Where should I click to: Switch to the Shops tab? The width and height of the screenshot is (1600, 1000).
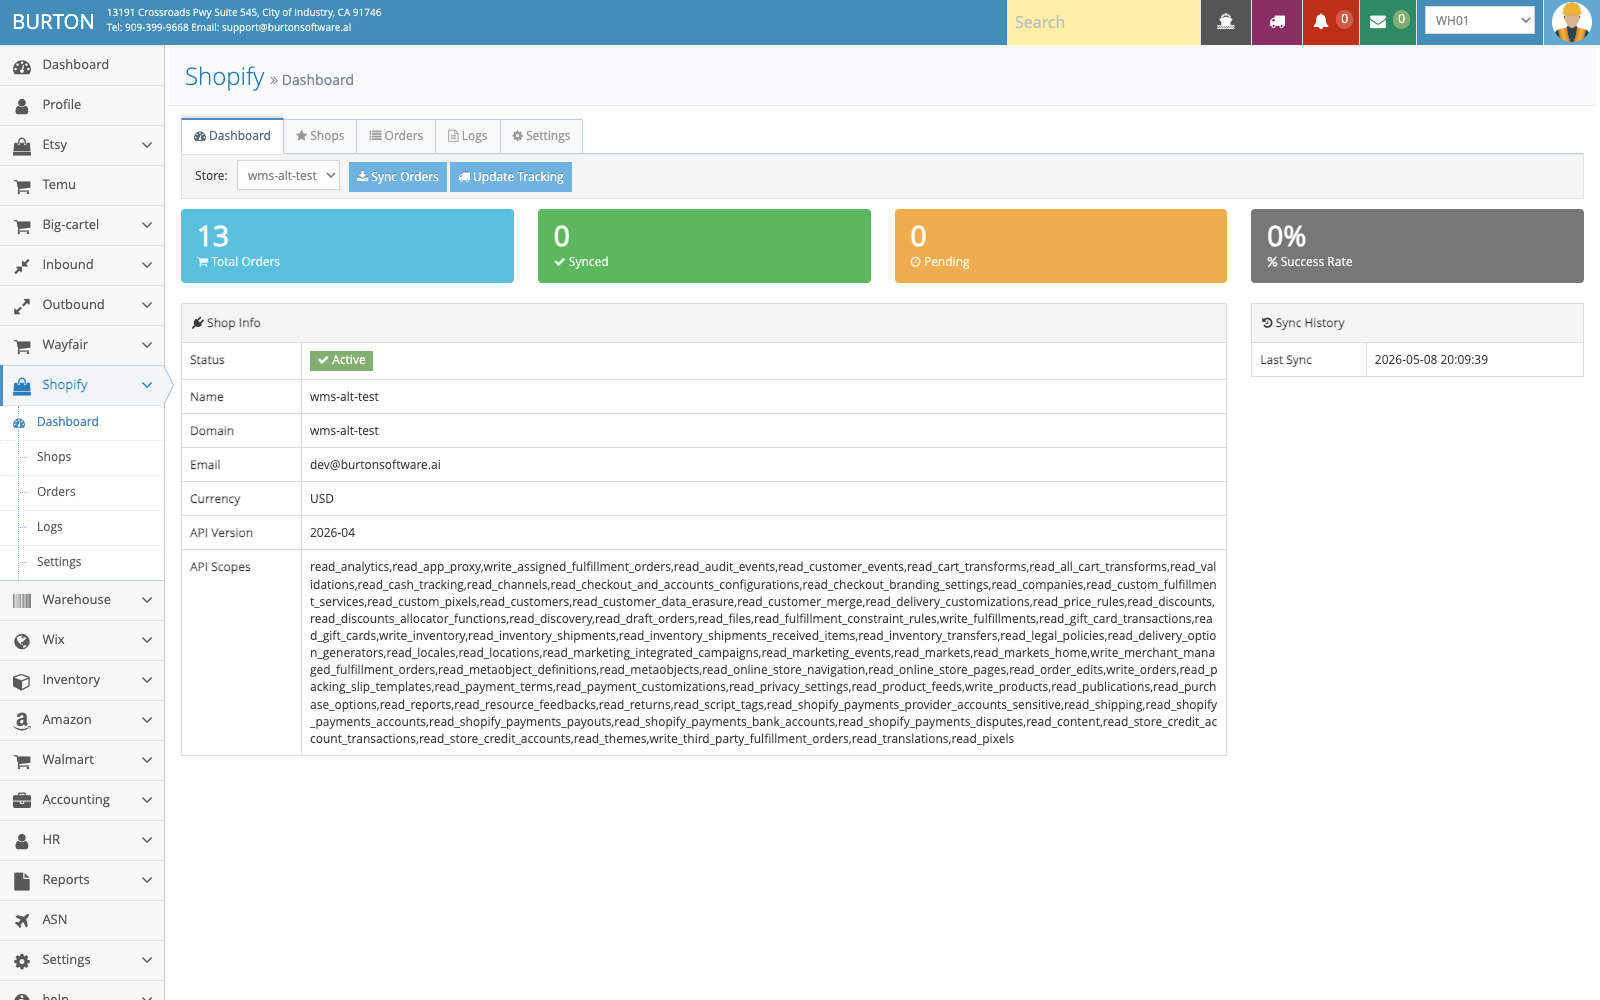(320, 136)
